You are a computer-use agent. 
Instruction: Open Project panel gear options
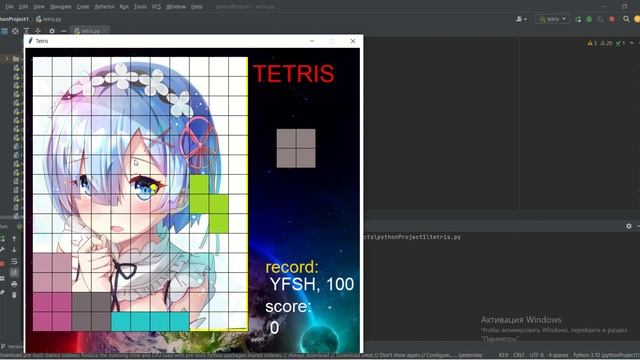coord(52,31)
